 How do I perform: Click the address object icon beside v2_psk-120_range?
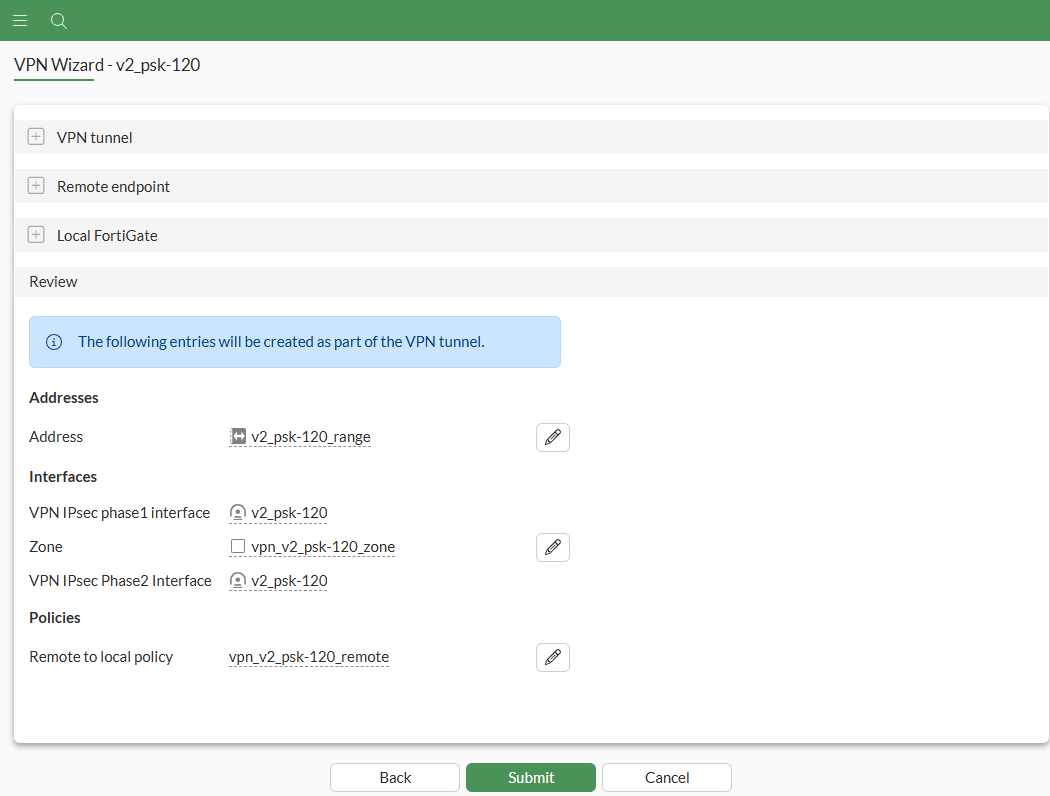236,436
